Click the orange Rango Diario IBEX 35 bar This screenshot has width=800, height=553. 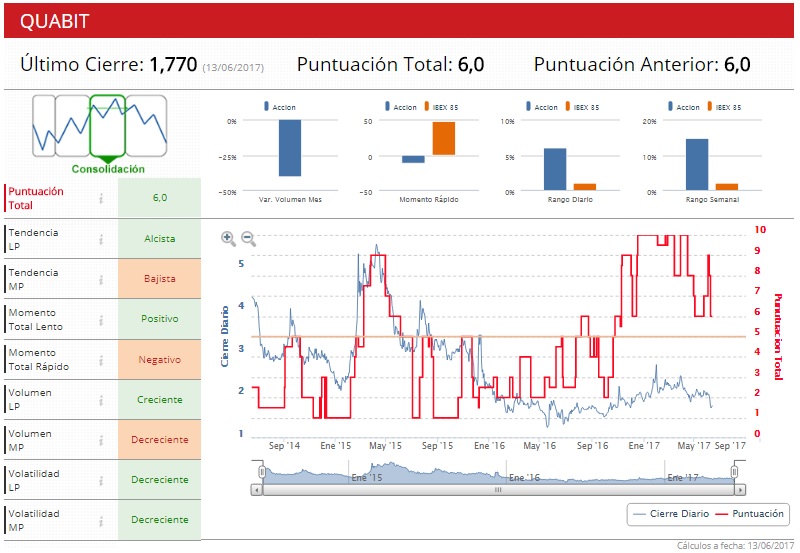point(585,187)
